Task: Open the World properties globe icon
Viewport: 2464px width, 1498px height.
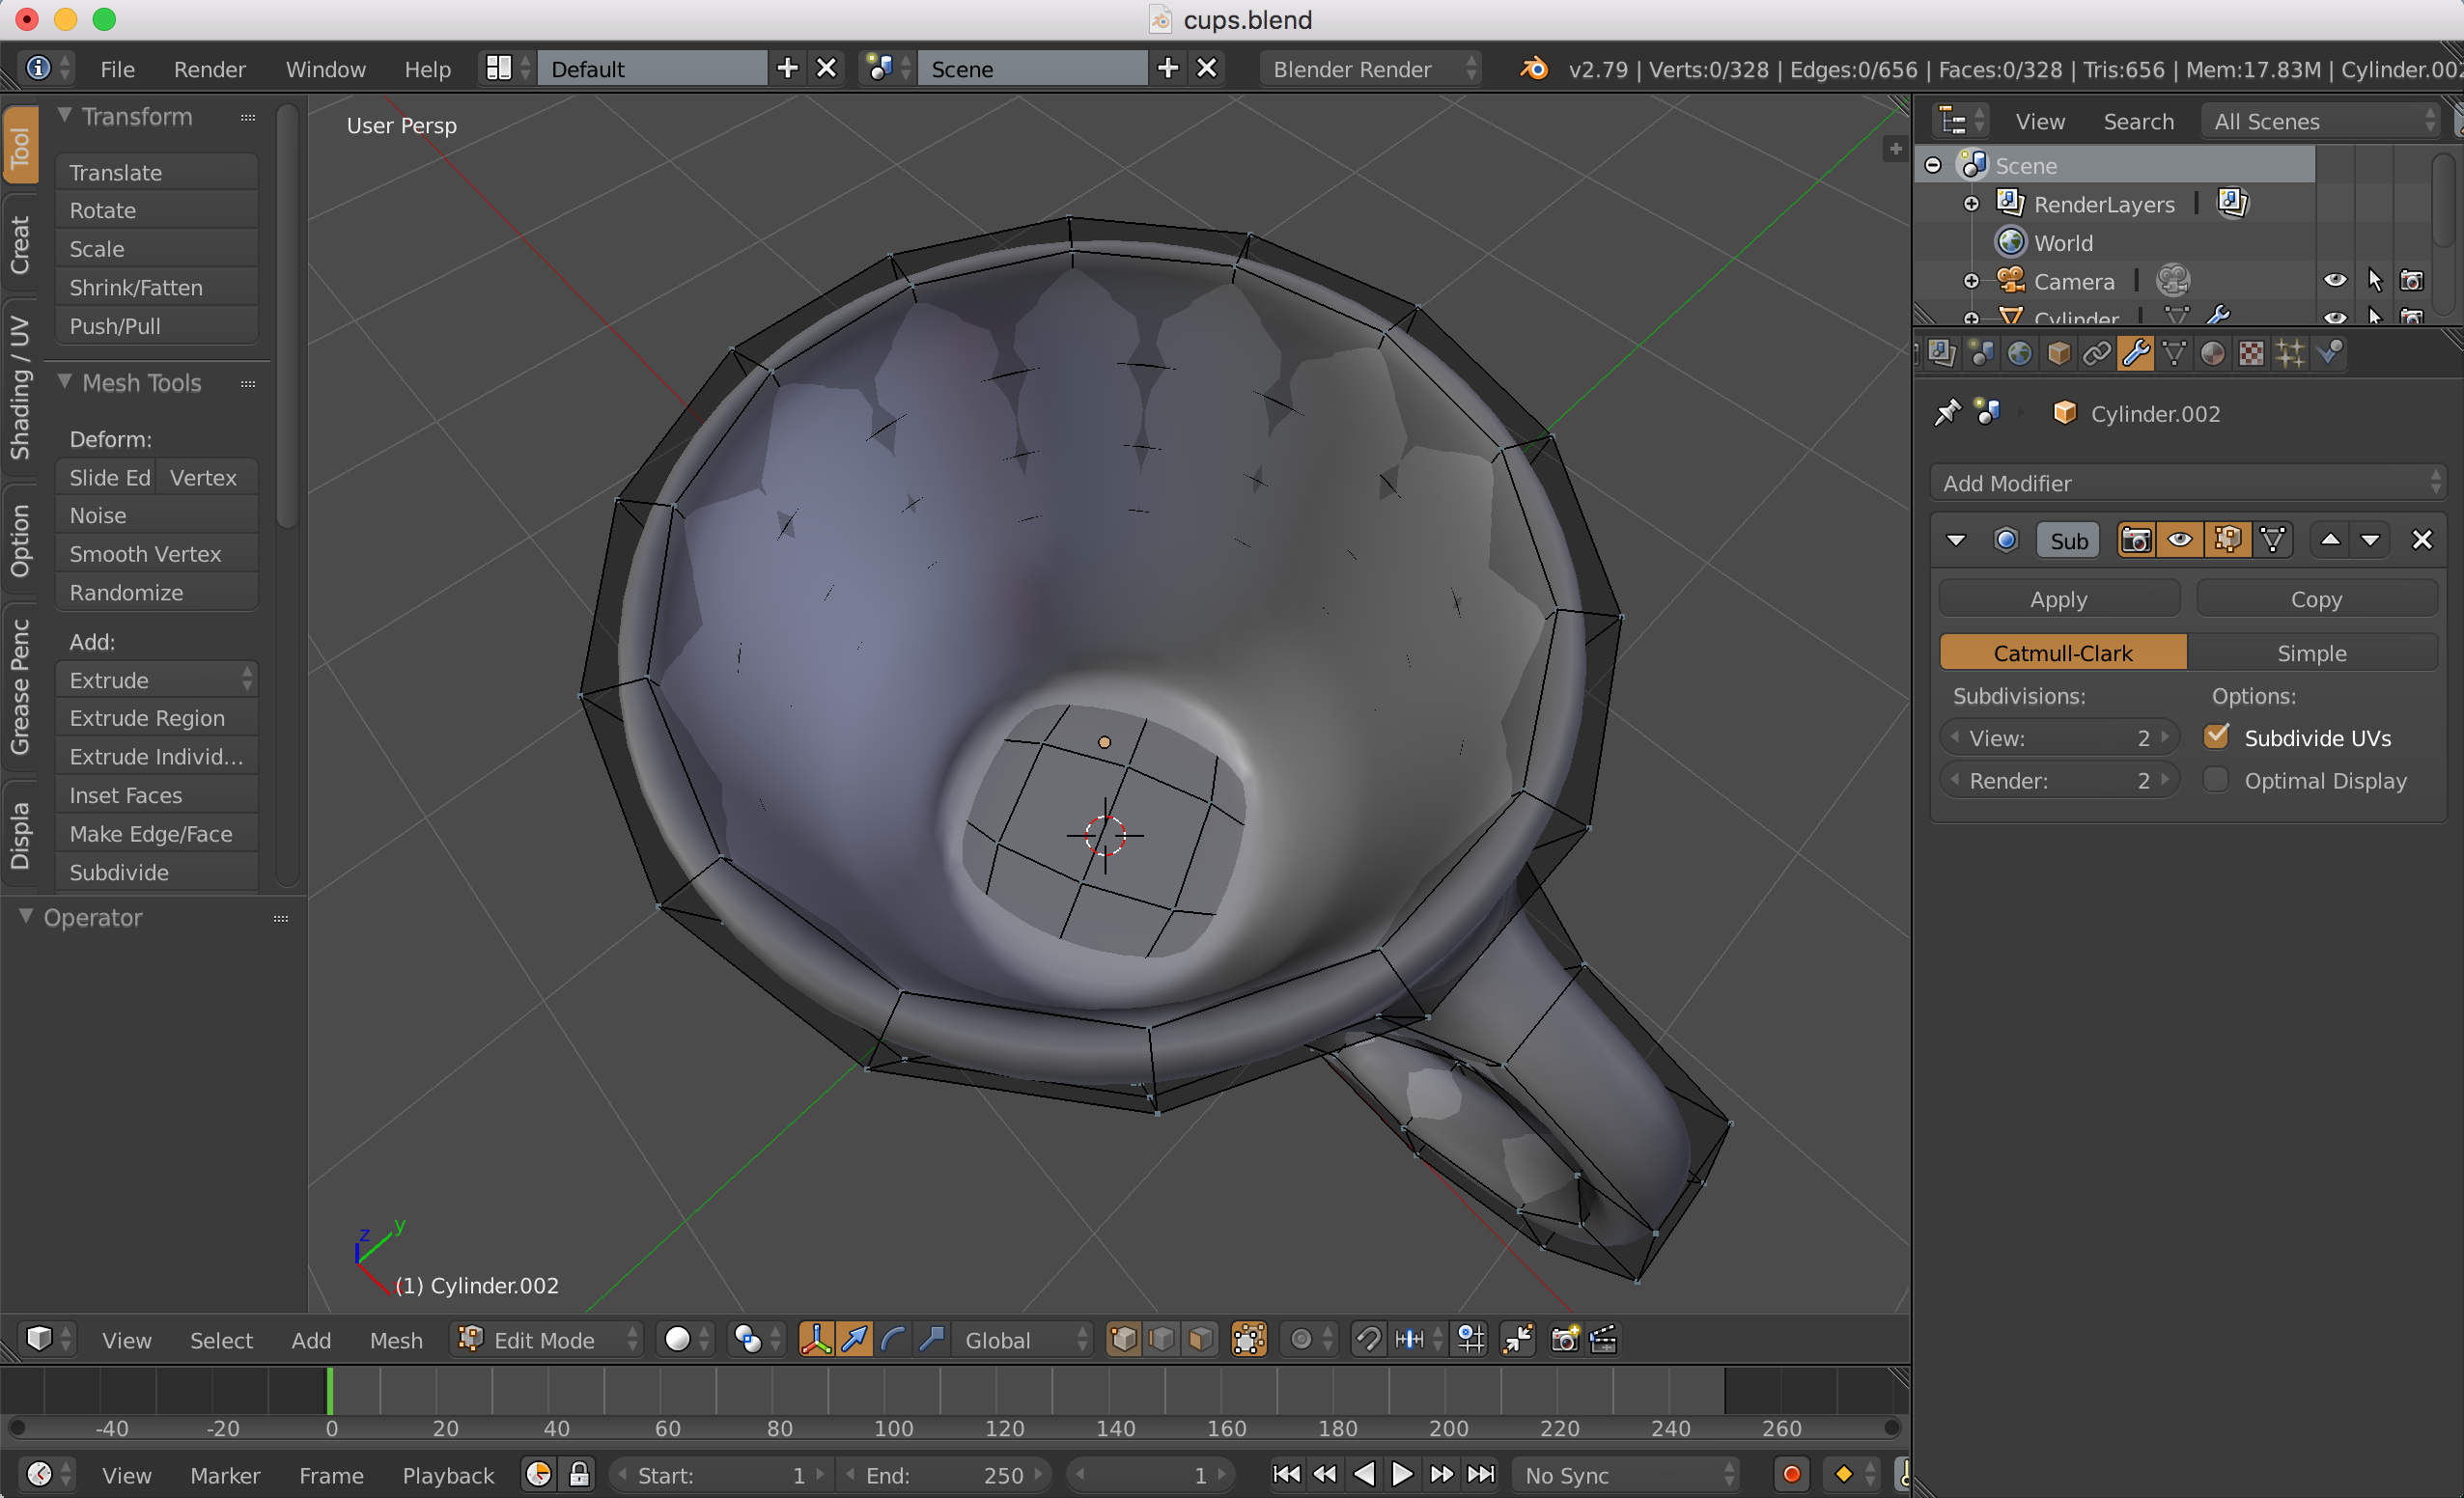Action: click(2019, 354)
